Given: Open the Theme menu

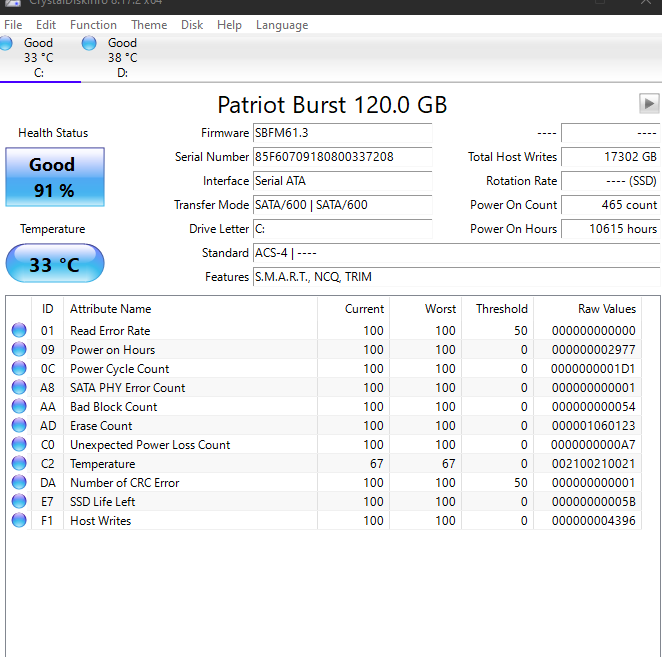Looking at the screenshot, I should click(x=149, y=25).
